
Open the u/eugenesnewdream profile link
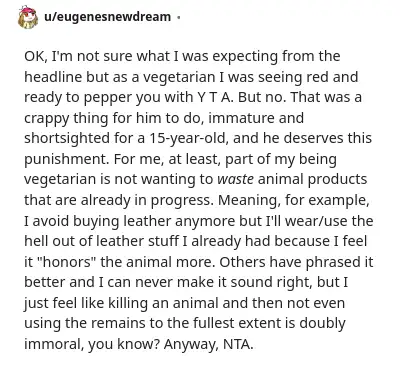pos(107,16)
